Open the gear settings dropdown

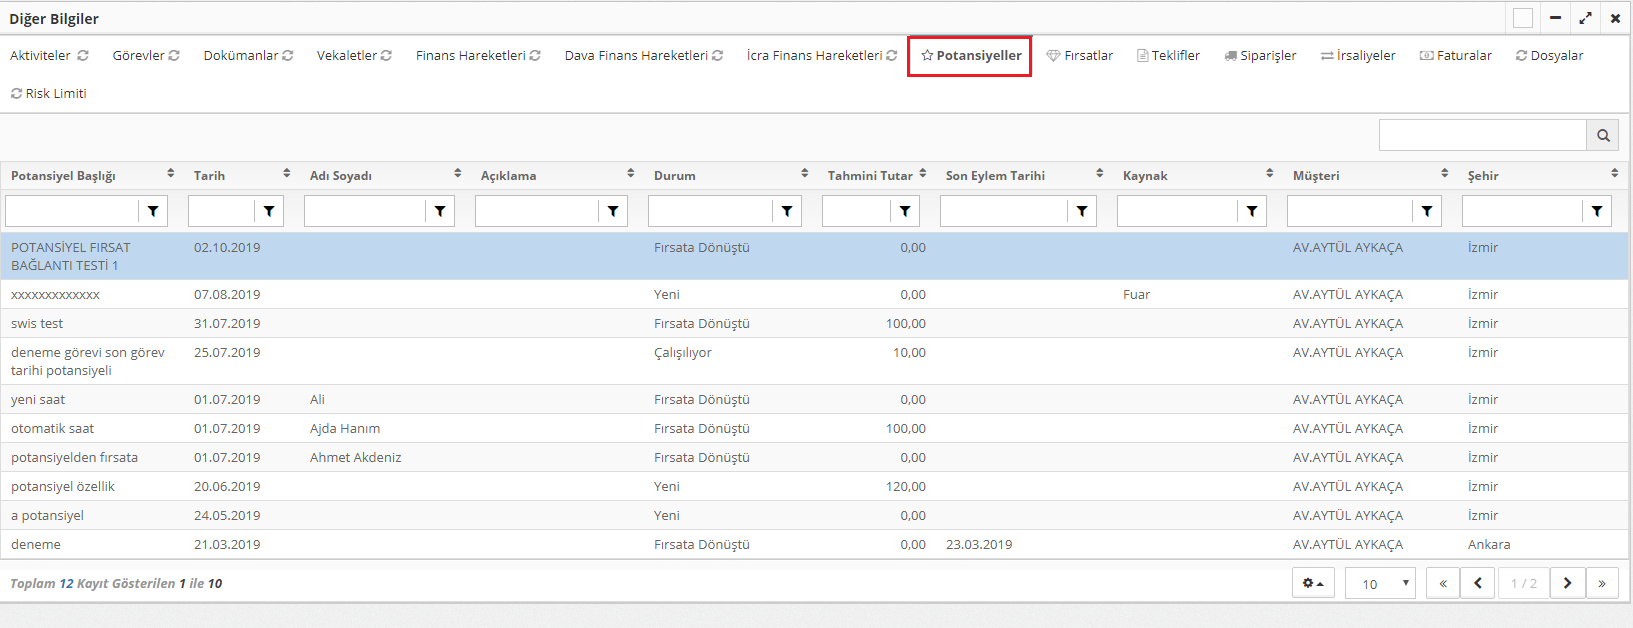(1313, 583)
